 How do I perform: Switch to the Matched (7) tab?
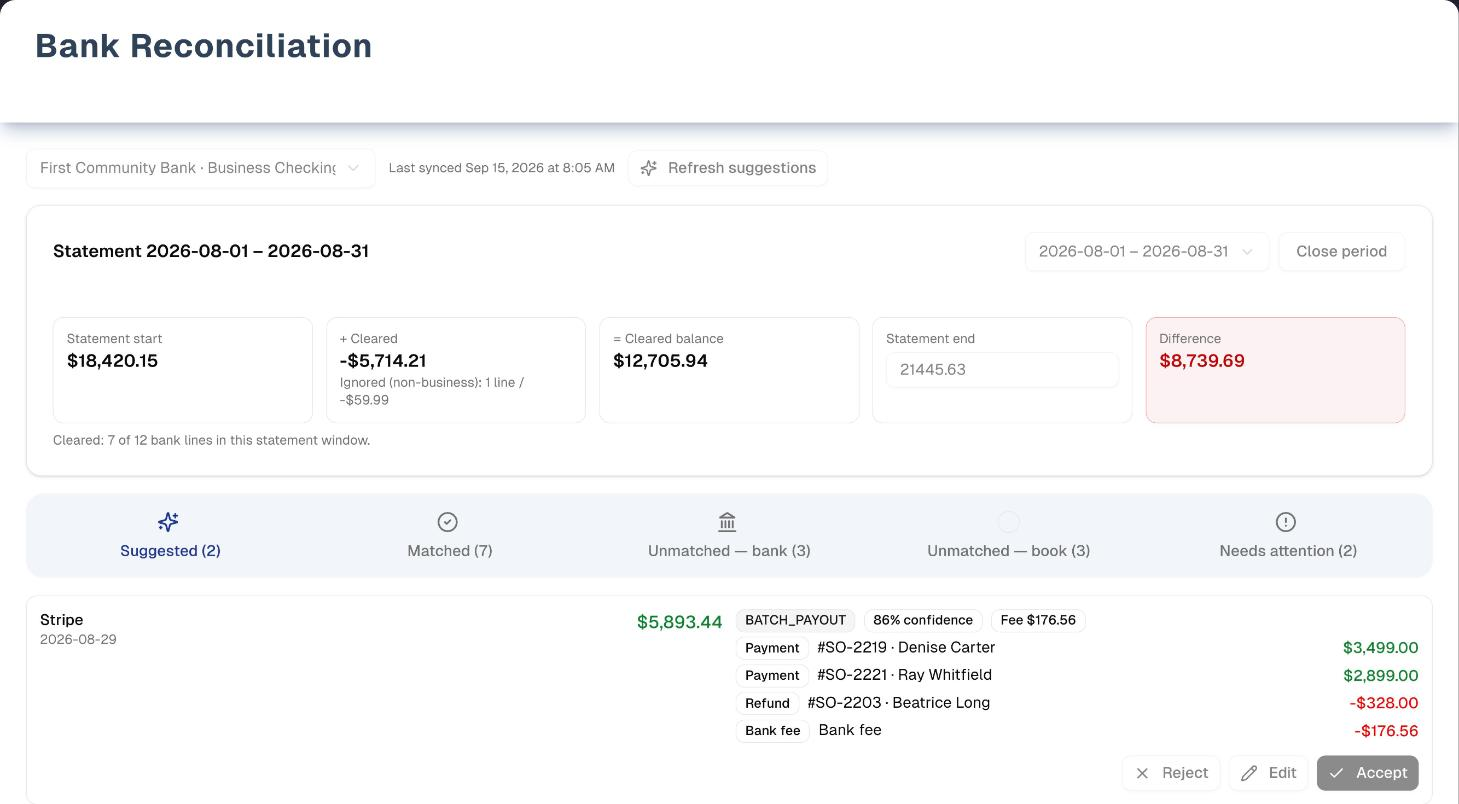pyautogui.click(x=450, y=535)
